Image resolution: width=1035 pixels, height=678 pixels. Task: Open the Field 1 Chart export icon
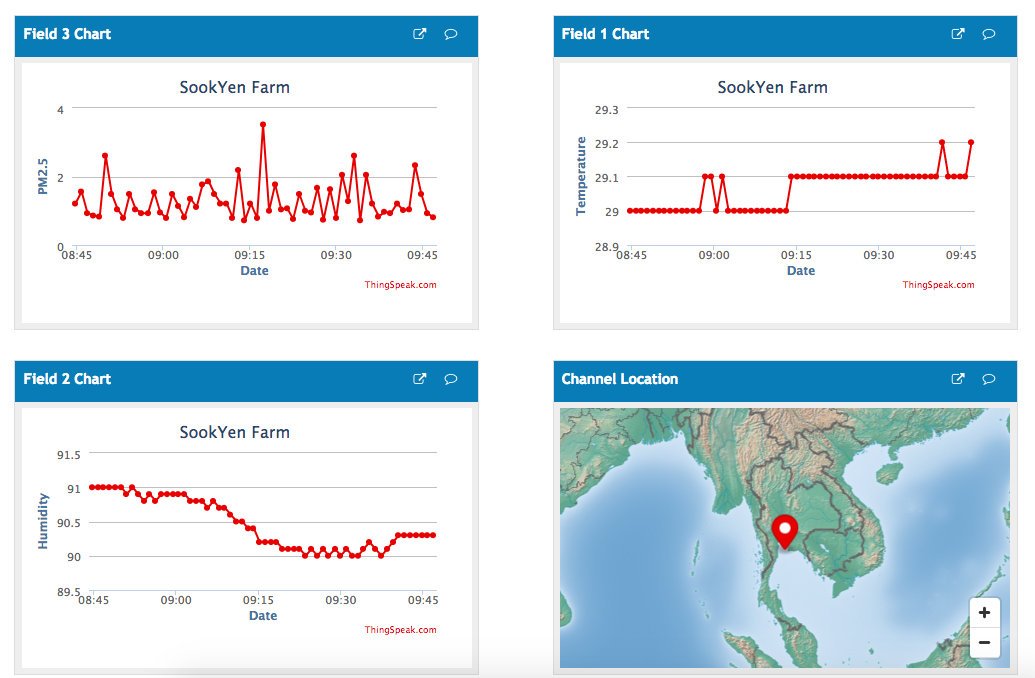pyautogui.click(x=957, y=33)
